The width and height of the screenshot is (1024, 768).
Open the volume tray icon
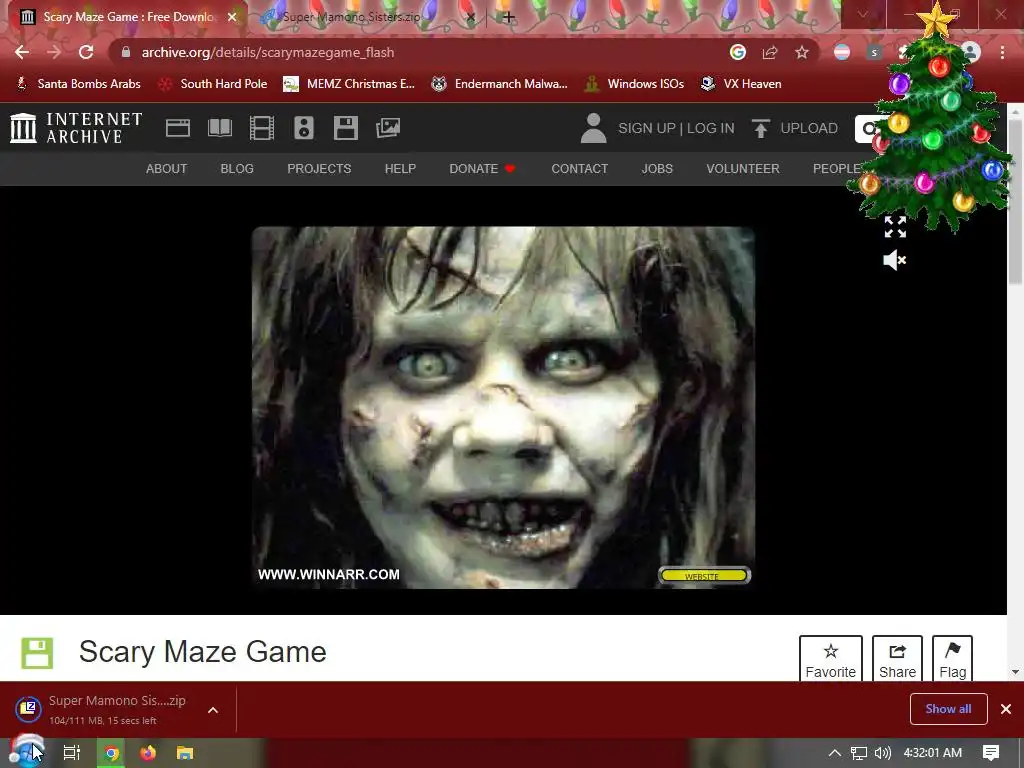[x=882, y=753]
